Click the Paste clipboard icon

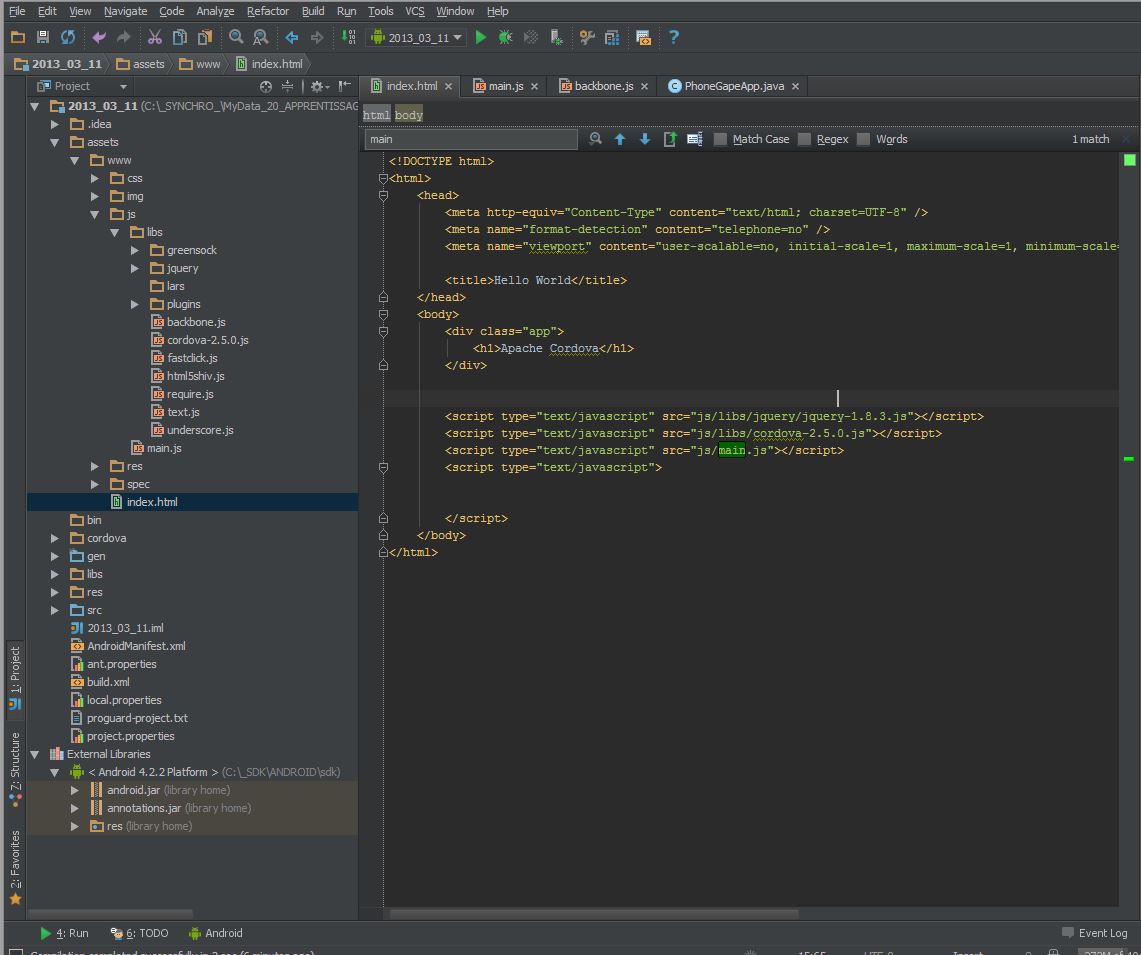point(205,37)
